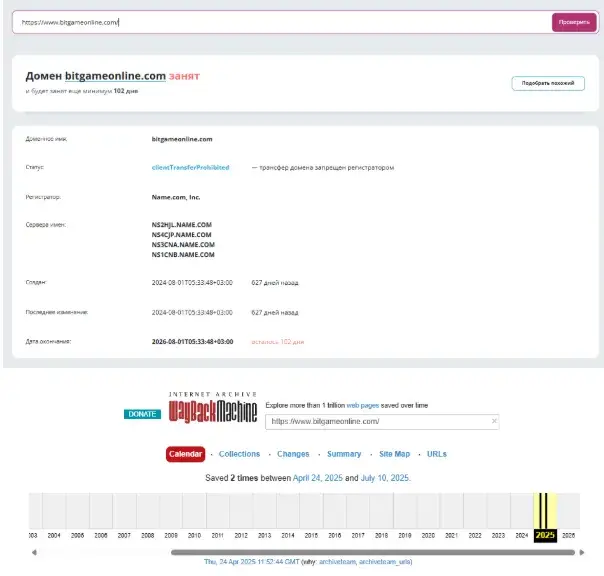Open the 'web pages' link
This screenshot has height=576, width=604.
pyautogui.click(x=362, y=405)
